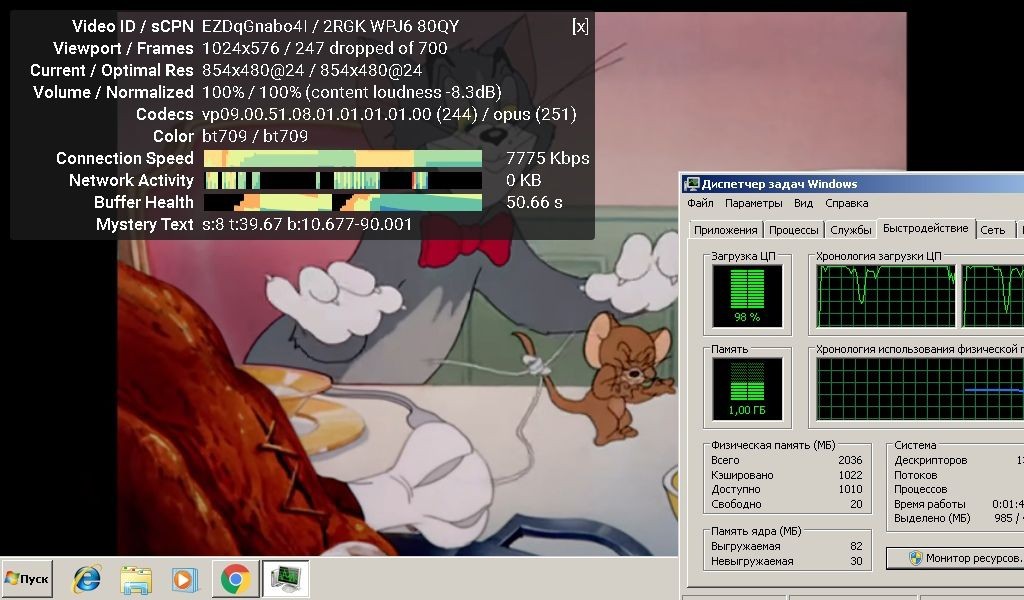Click the CPU load gauge showing 98 %
Image resolution: width=1024 pixels, height=600 pixels.
747,296
